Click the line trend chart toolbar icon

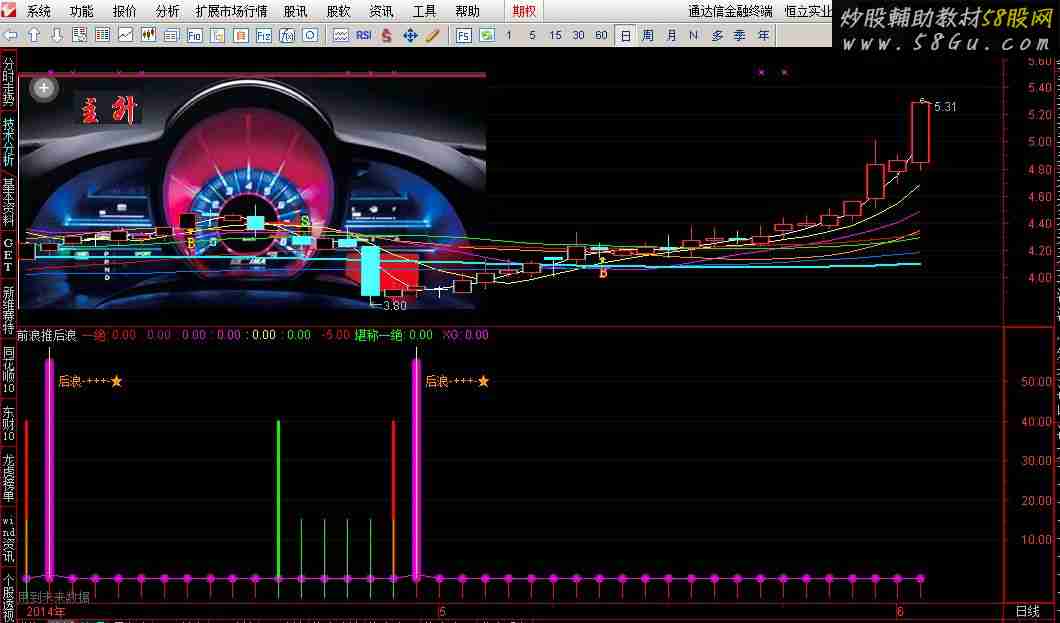click(x=125, y=35)
